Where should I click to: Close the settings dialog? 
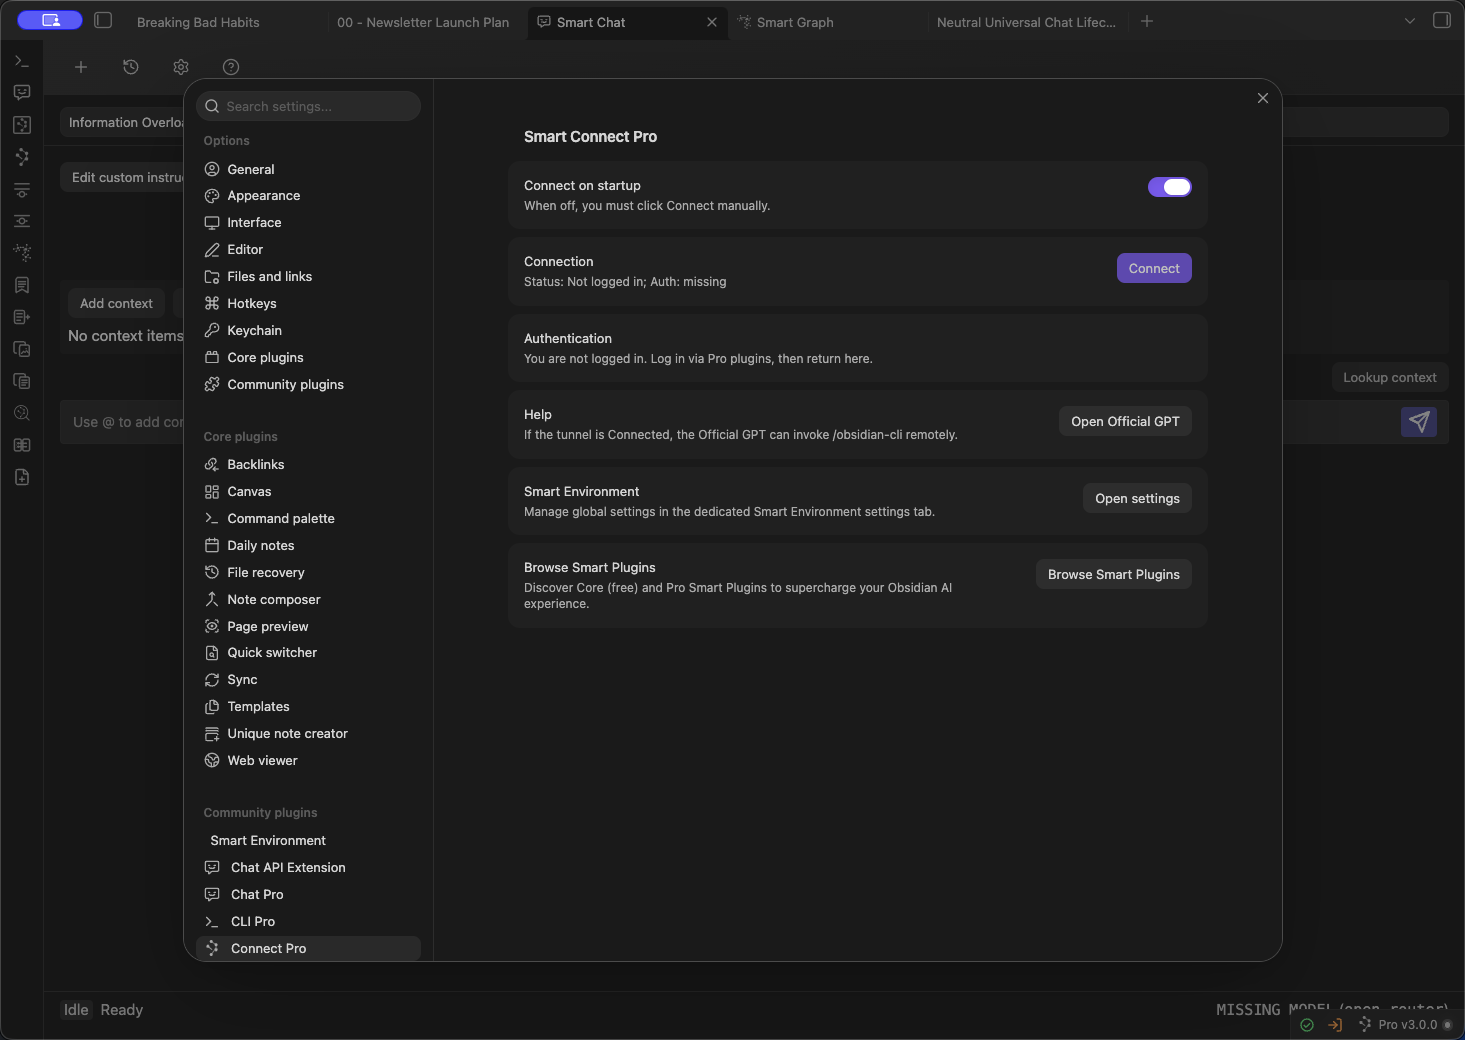[1263, 98]
